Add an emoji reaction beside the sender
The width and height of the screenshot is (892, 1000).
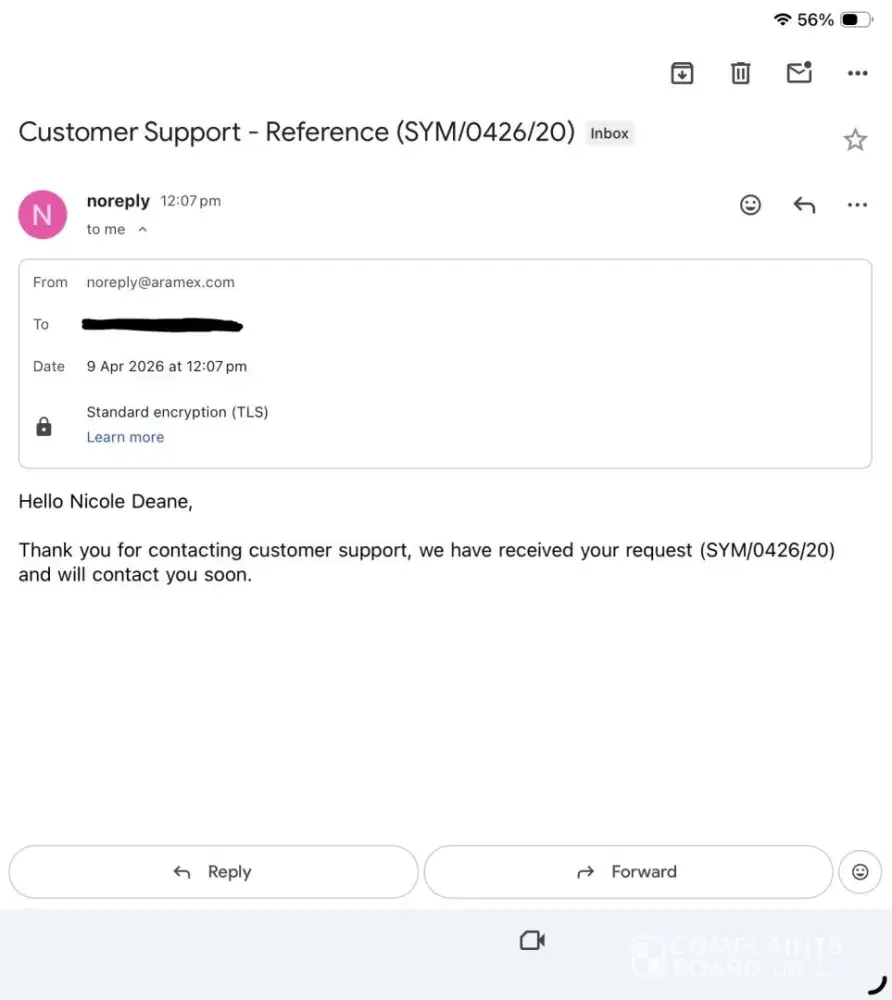coord(750,205)
